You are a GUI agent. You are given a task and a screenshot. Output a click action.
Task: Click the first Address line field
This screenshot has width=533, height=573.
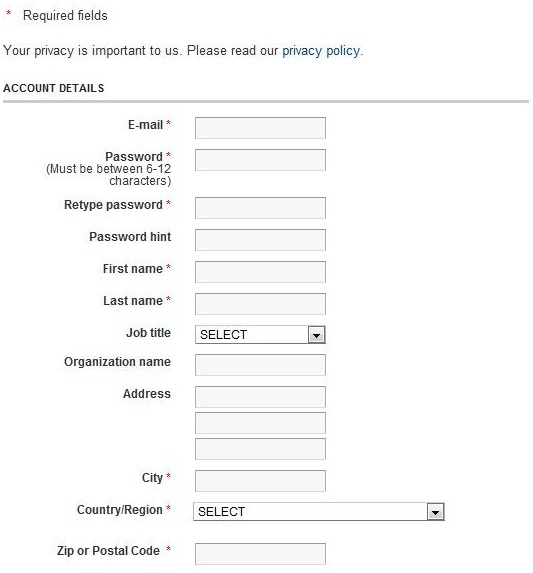[x=260, y=397]
